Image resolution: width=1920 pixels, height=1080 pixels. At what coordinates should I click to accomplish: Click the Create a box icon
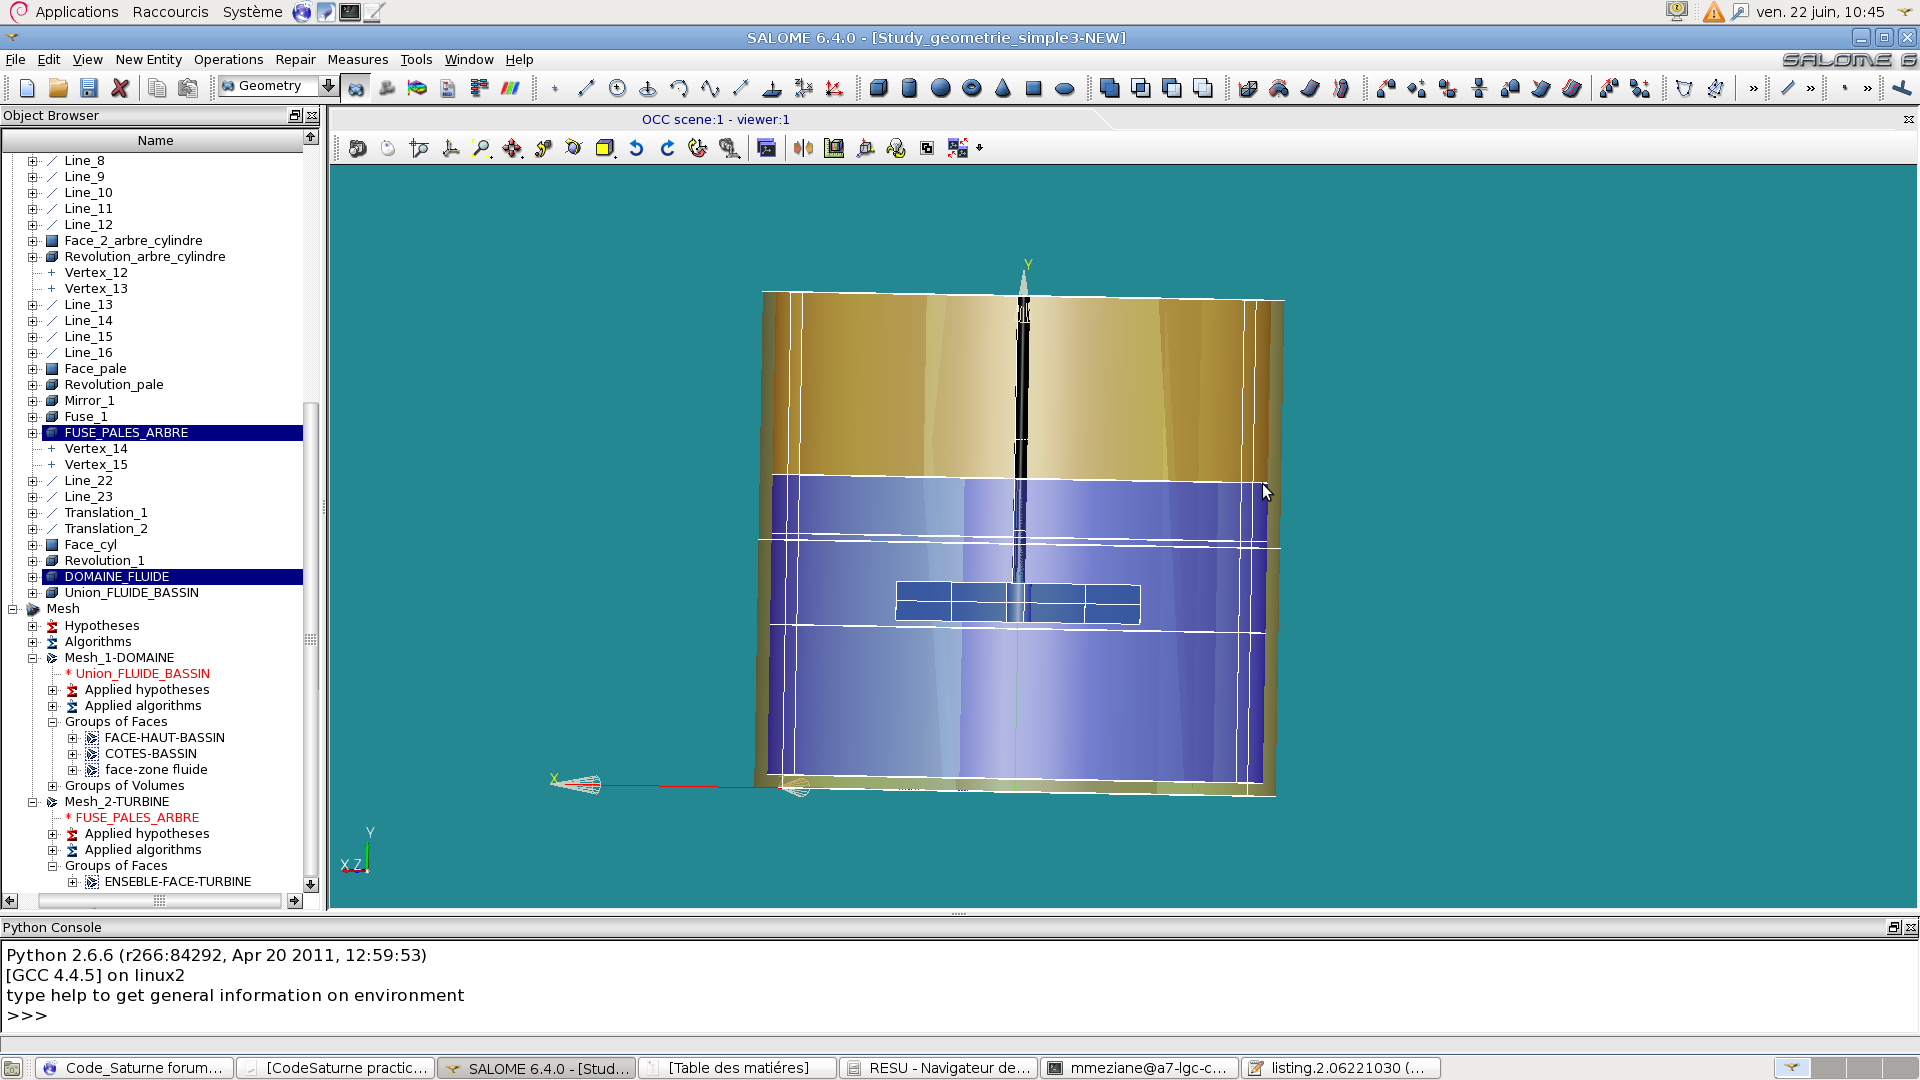click(878, 88)
